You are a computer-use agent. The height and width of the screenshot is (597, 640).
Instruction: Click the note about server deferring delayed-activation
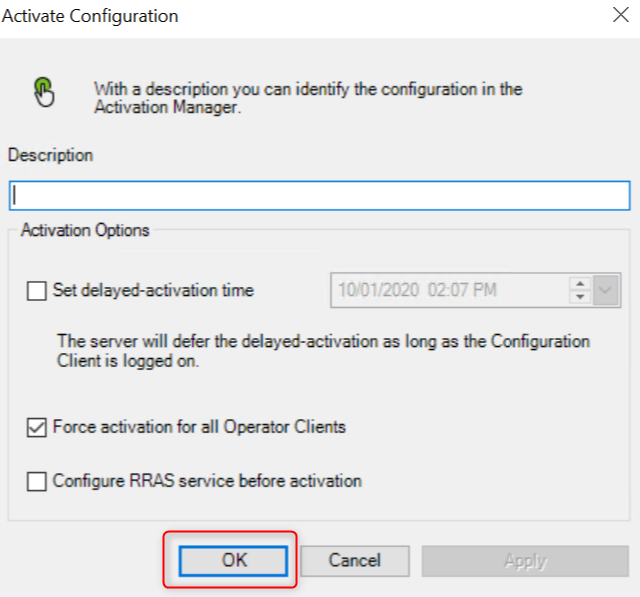(x=323, y=351)
